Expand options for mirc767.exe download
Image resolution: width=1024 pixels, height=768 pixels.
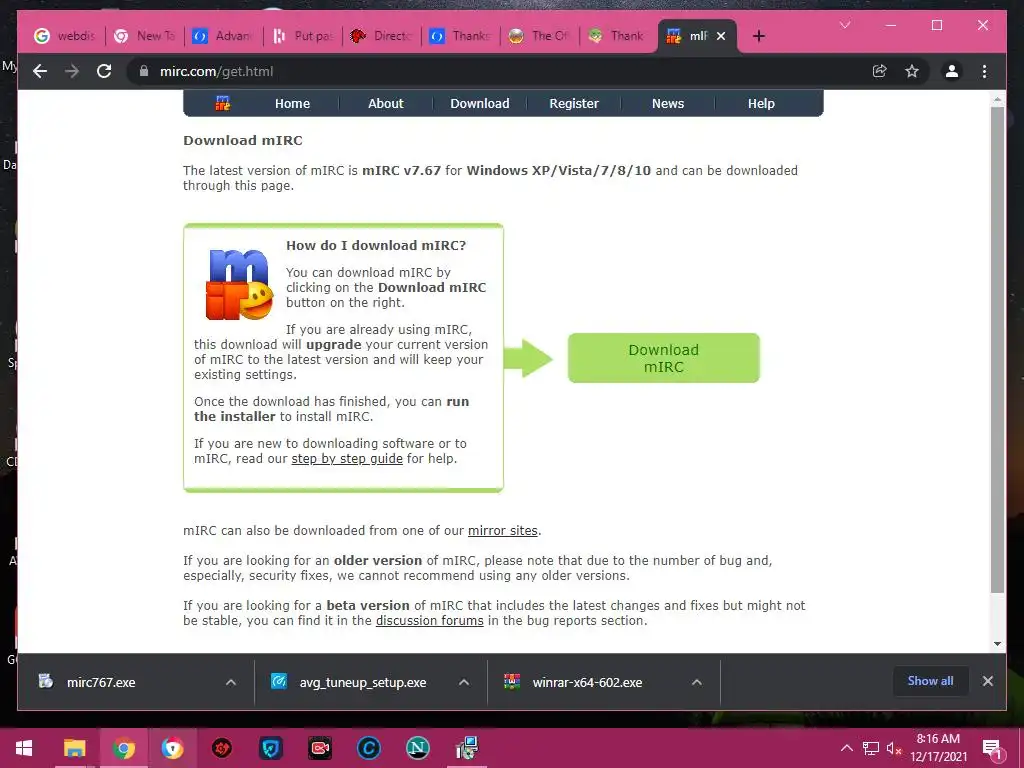231,682
